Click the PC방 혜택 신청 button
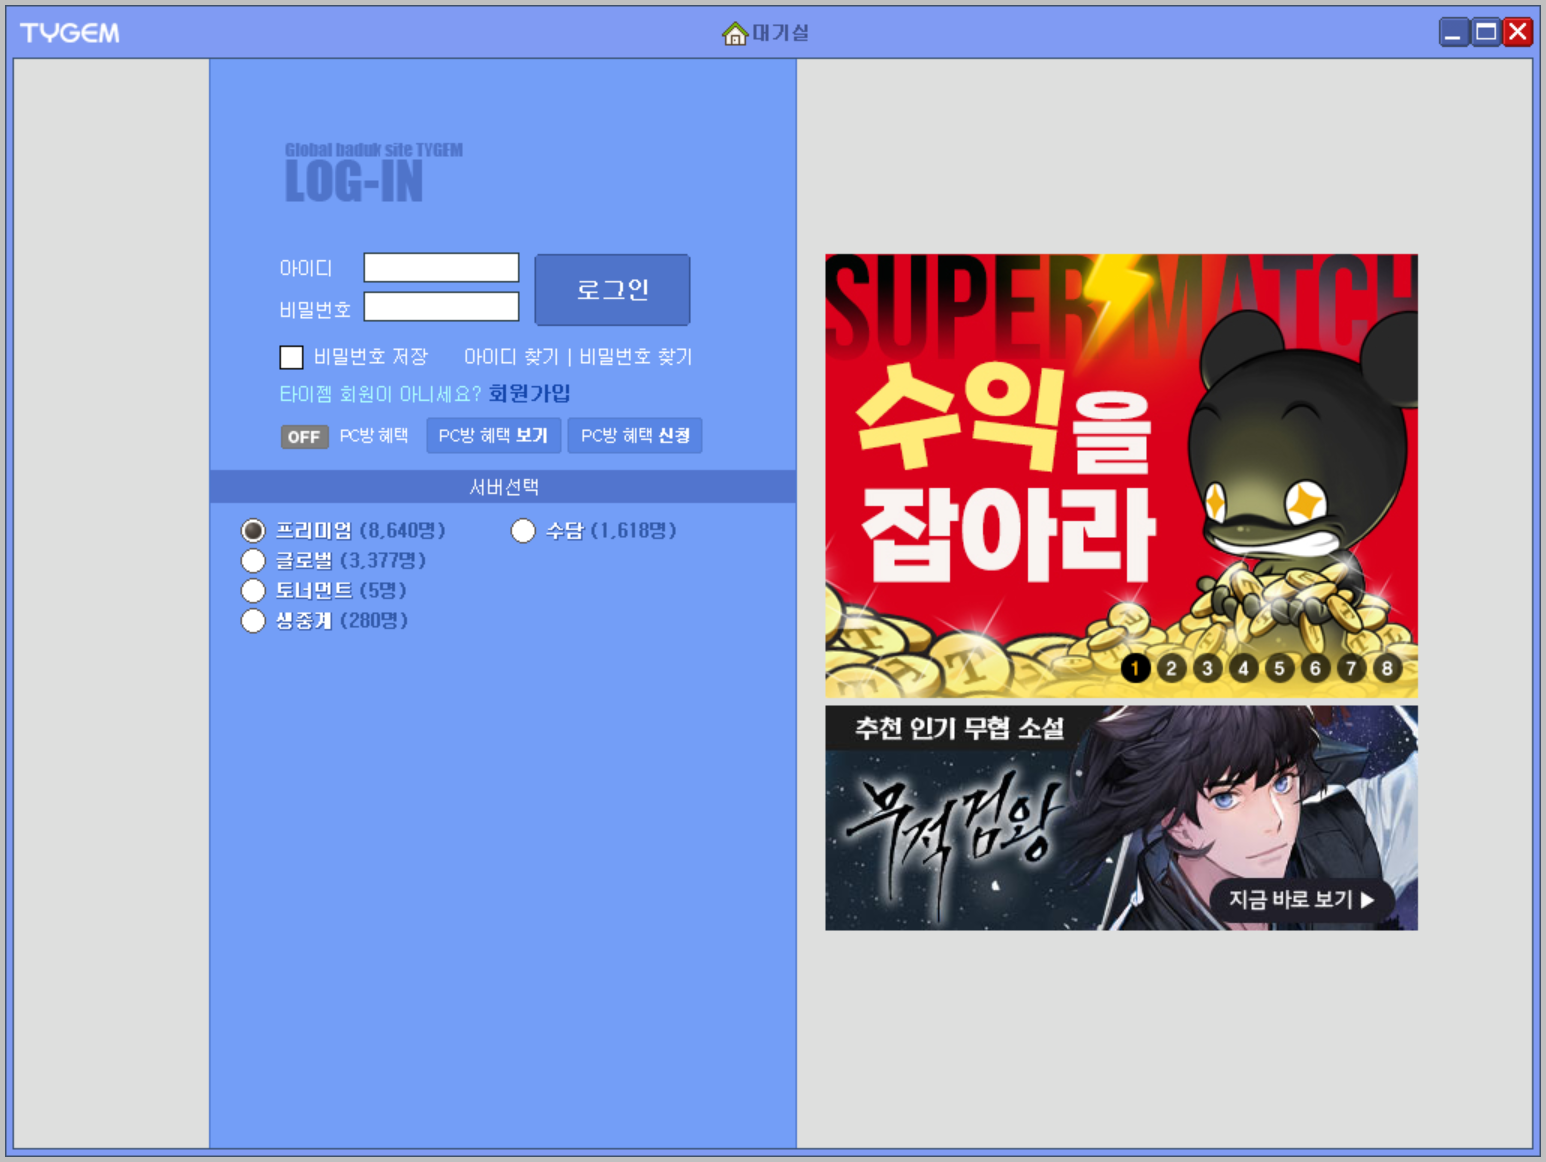 (x=635, y=436)
